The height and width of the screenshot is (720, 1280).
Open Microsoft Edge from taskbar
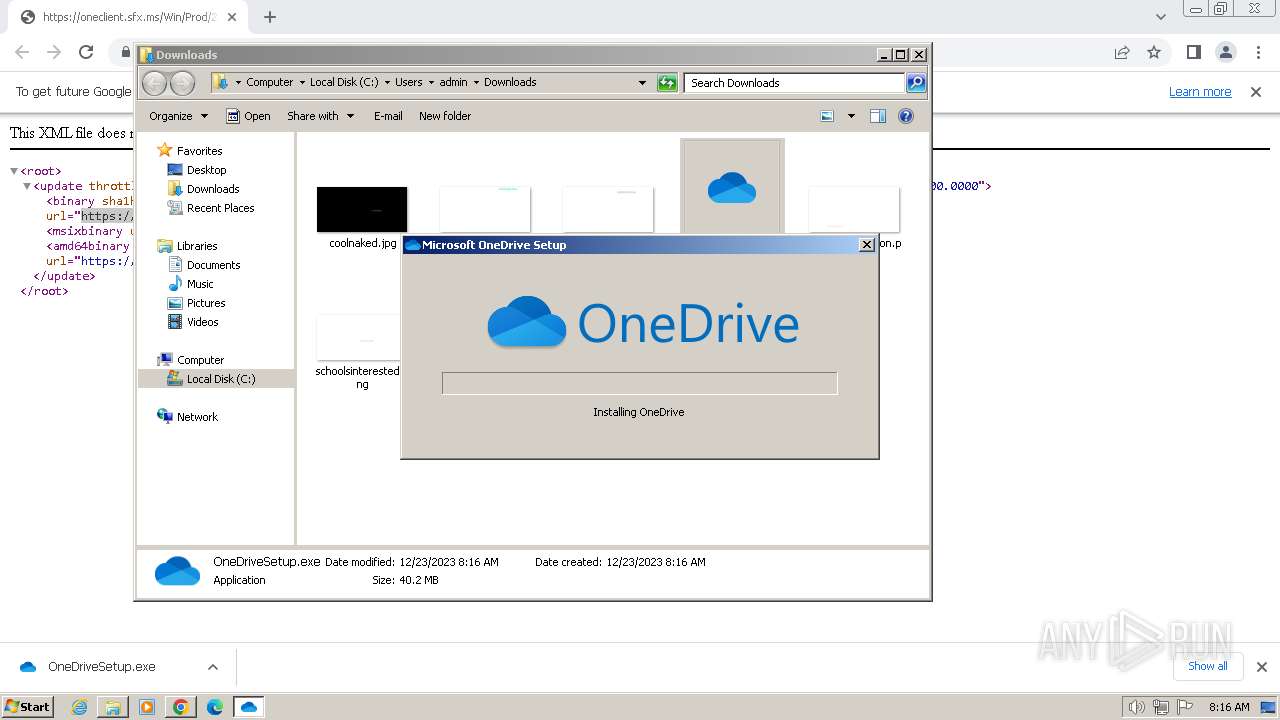[215, 707]
